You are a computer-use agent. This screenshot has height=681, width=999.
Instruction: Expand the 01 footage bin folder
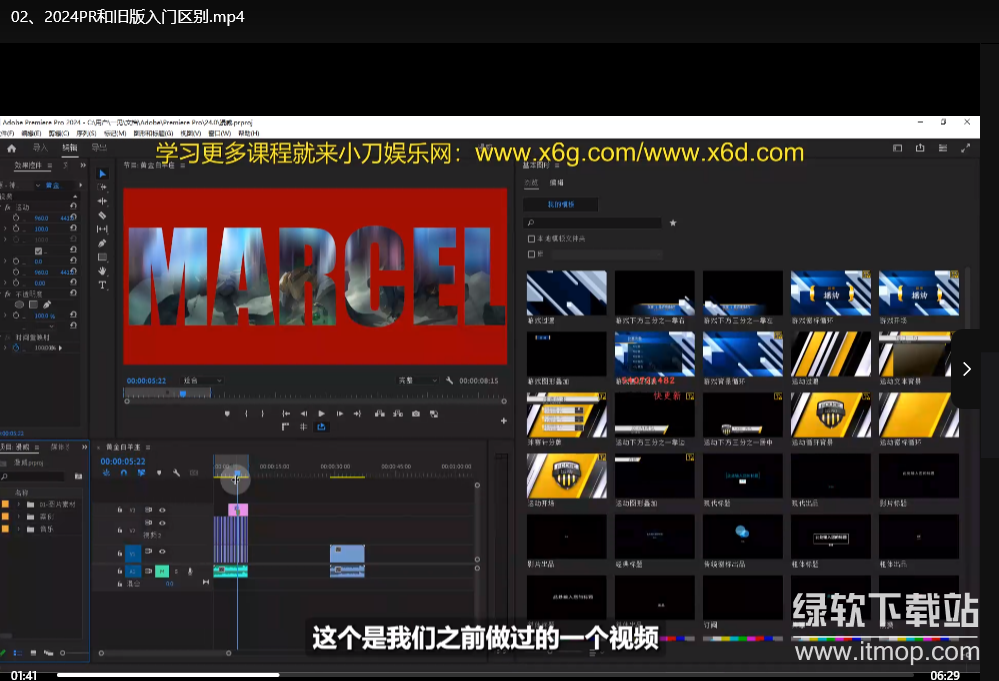[18, 504]
